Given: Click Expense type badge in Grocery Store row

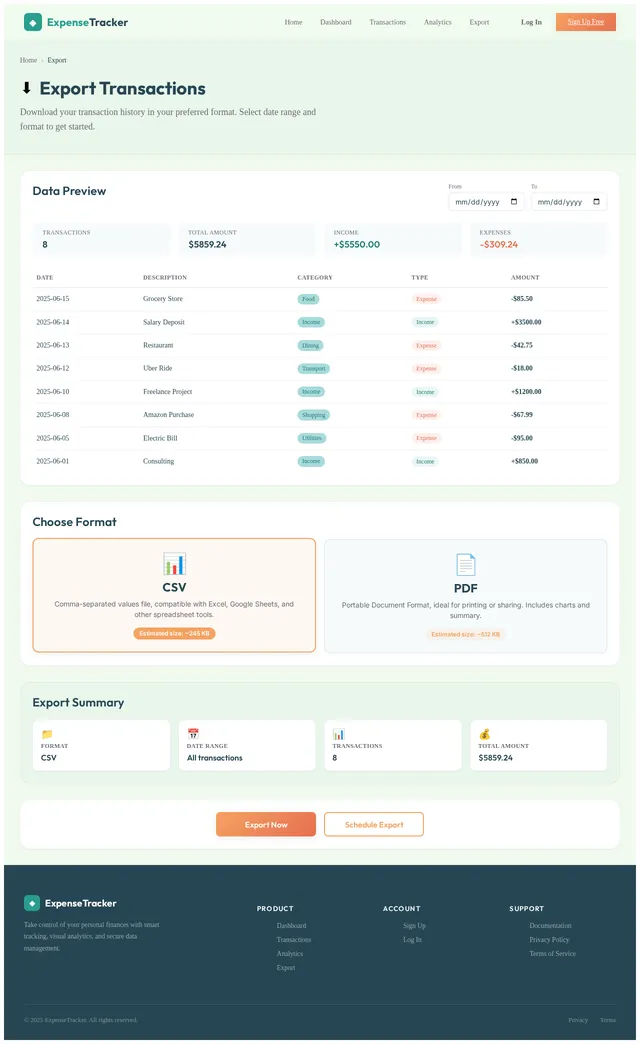Looking at the screenshot, I should point(426,299).
